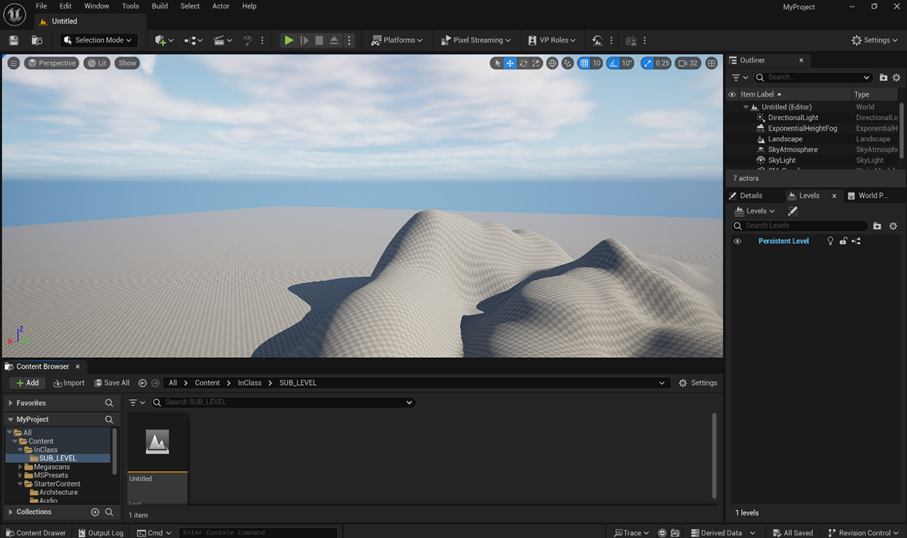Select the arrow Select objects tool in viewport
This screenshot has height=538, width=907.
click(497, 63)
